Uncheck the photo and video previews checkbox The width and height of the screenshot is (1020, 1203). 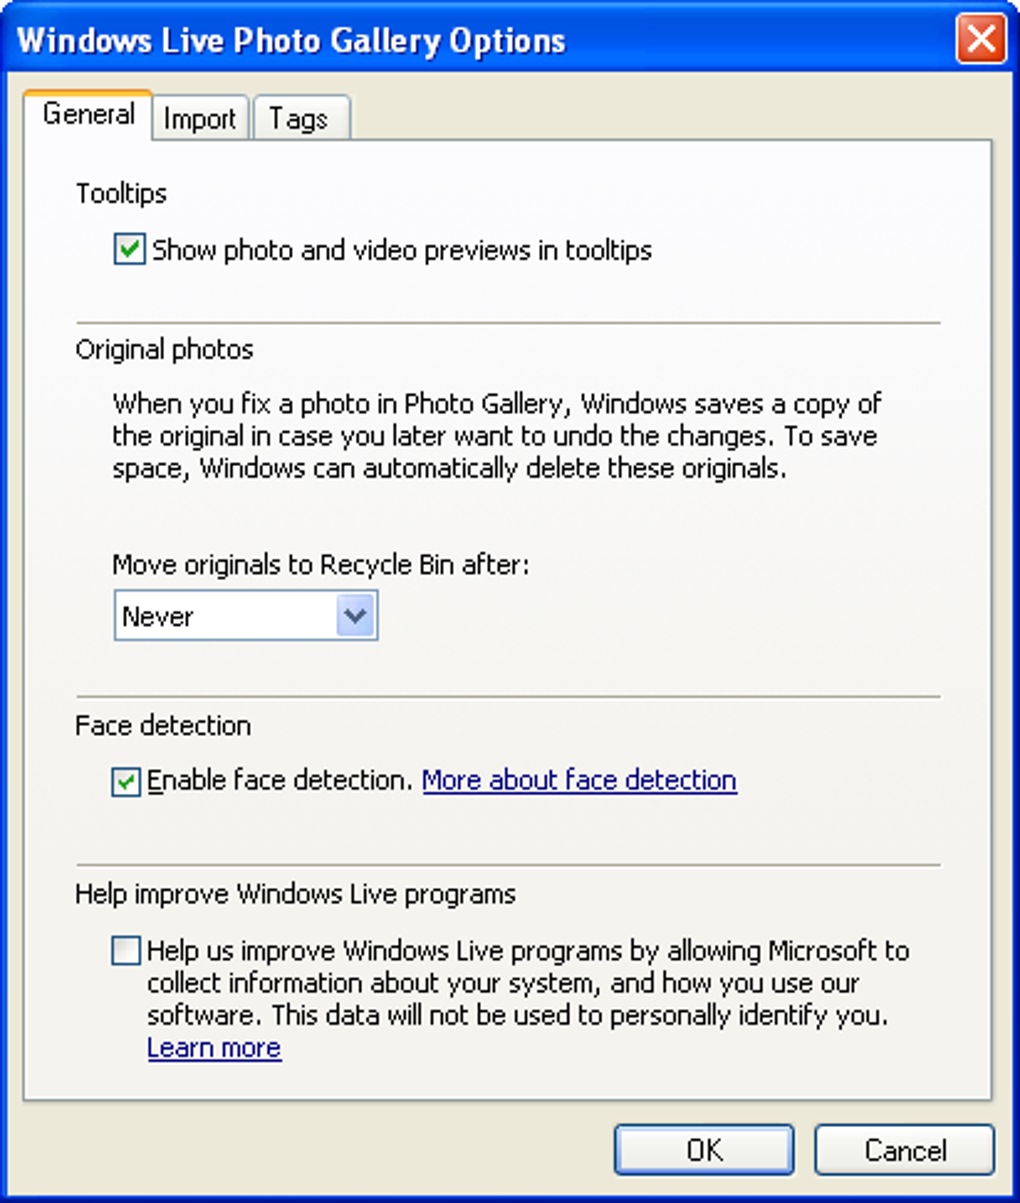pos(129,249)
